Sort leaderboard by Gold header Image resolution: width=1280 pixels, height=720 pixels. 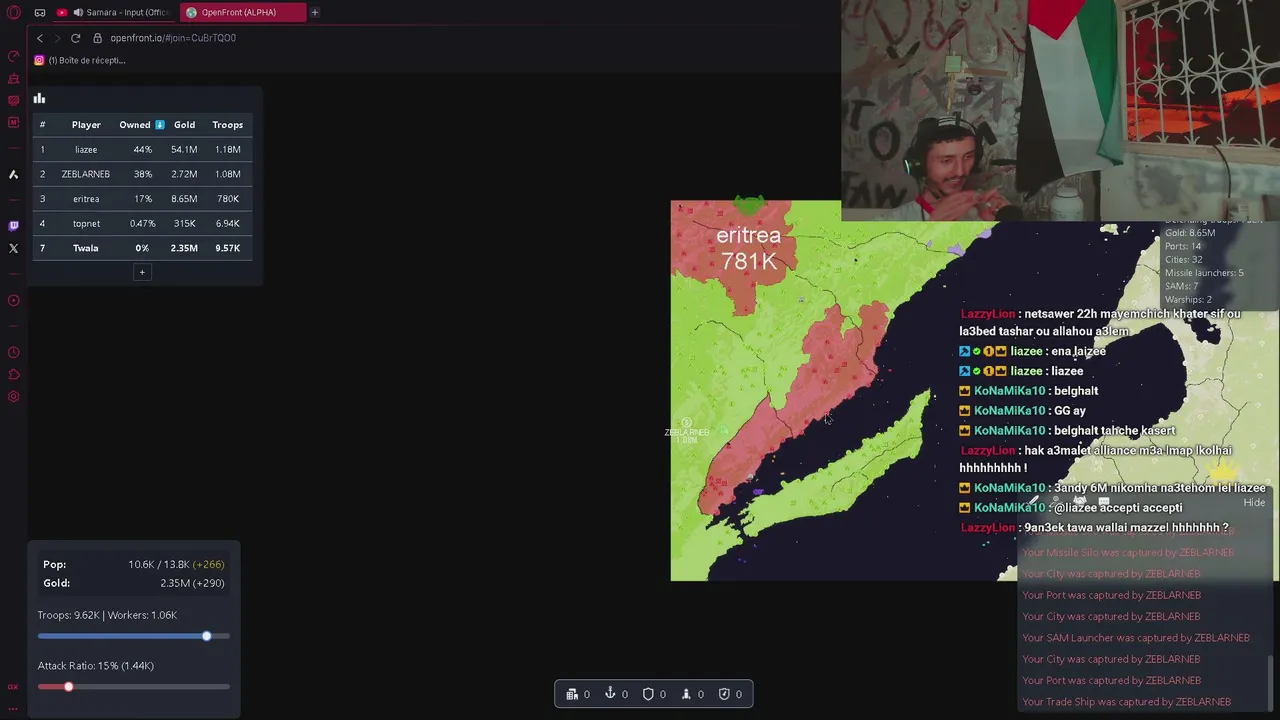click(x=184, y=125)
